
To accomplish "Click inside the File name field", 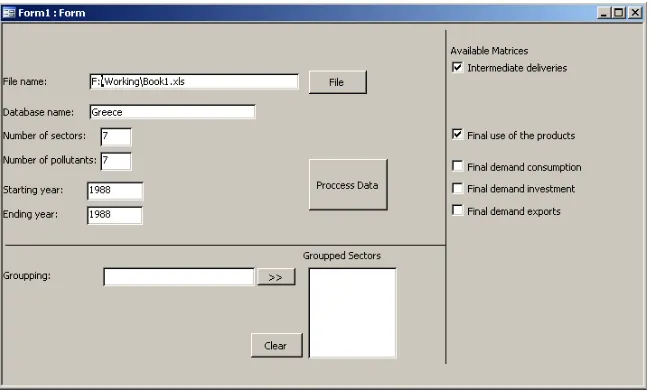I will click(x=194, y=81).
